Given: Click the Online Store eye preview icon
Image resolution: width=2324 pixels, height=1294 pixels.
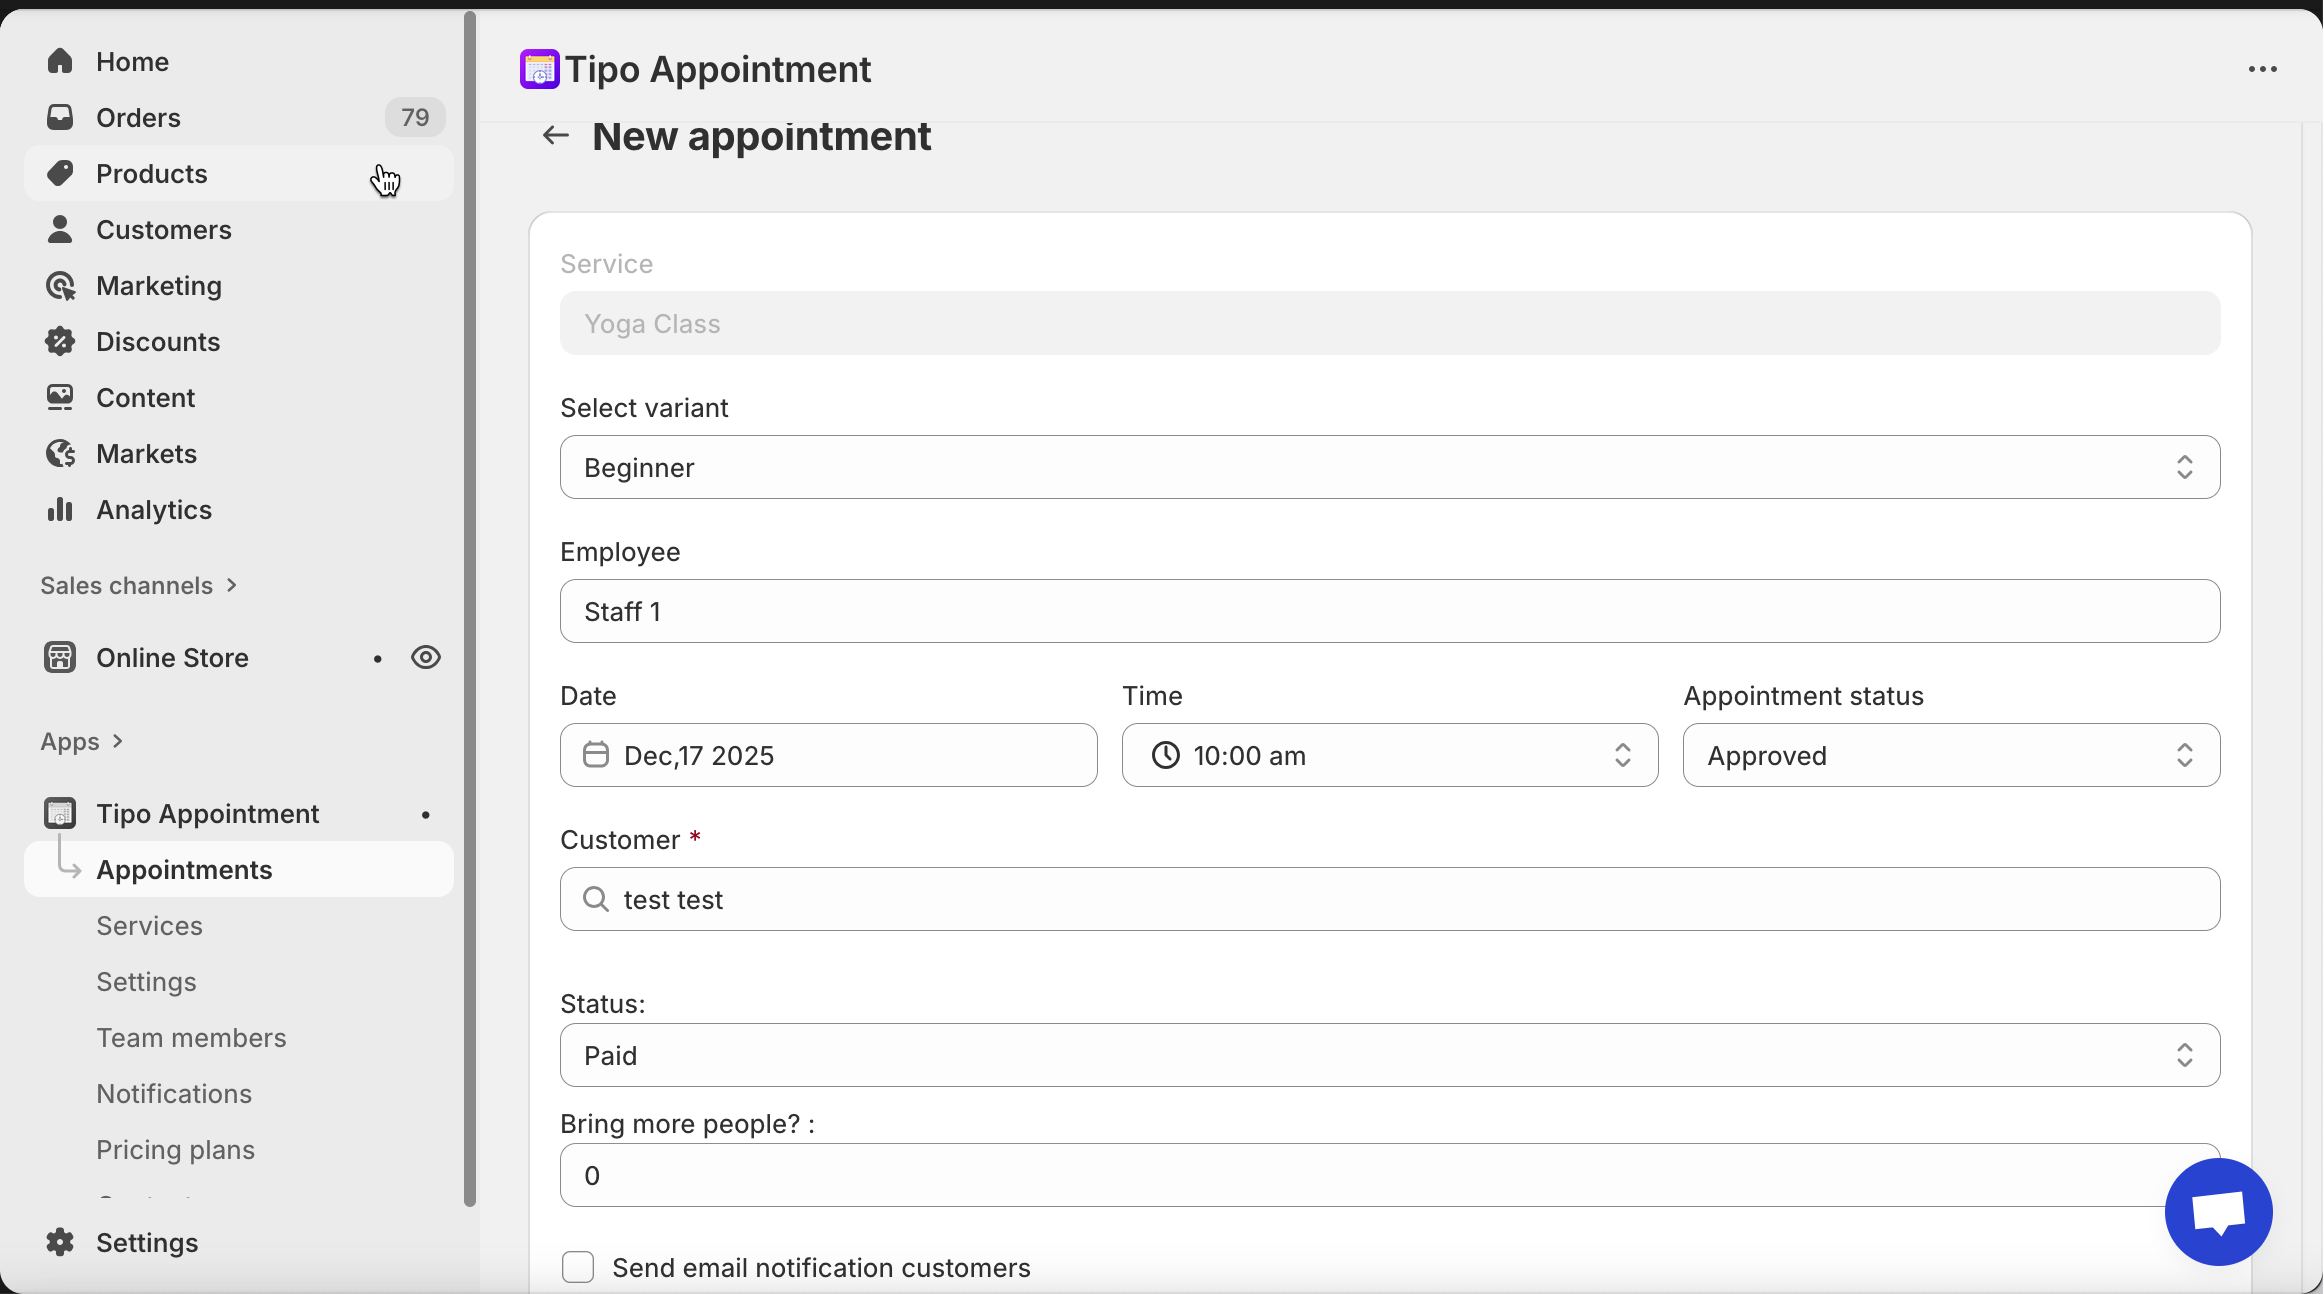Looking at the screenshot, I should click(x=426, y=658).
